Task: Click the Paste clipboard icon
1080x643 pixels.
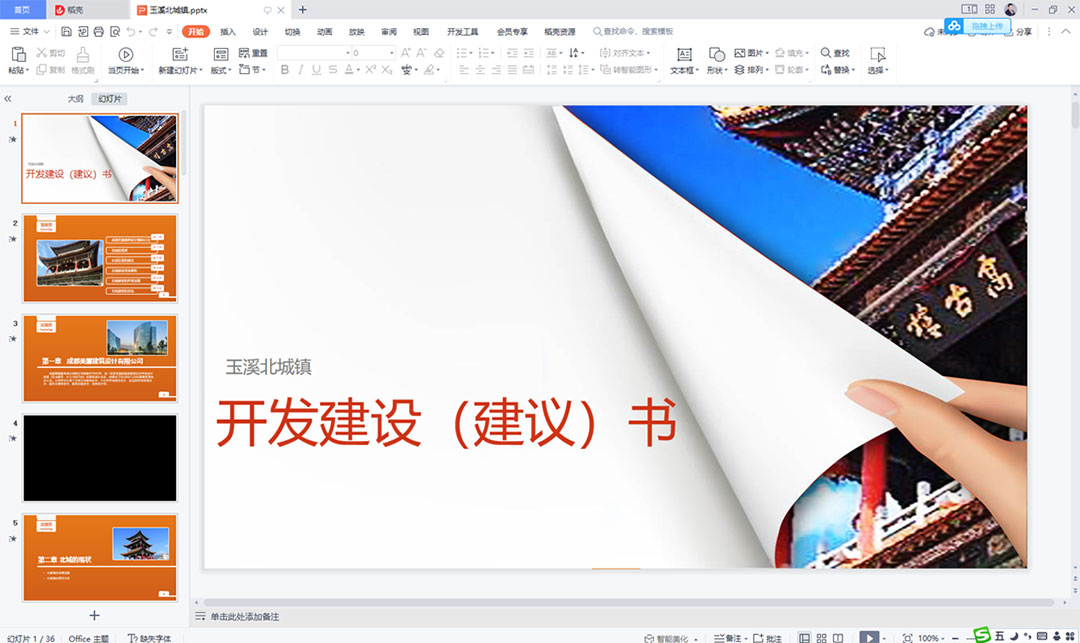Action: 18,54
